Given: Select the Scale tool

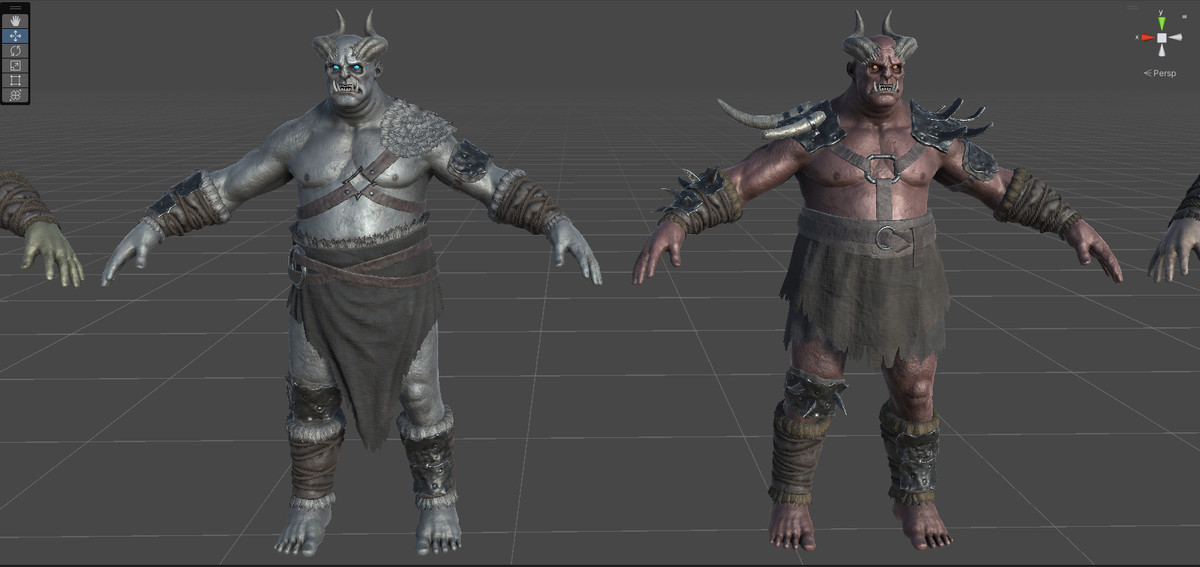Looking at the screenshot, I should [16, 66].
